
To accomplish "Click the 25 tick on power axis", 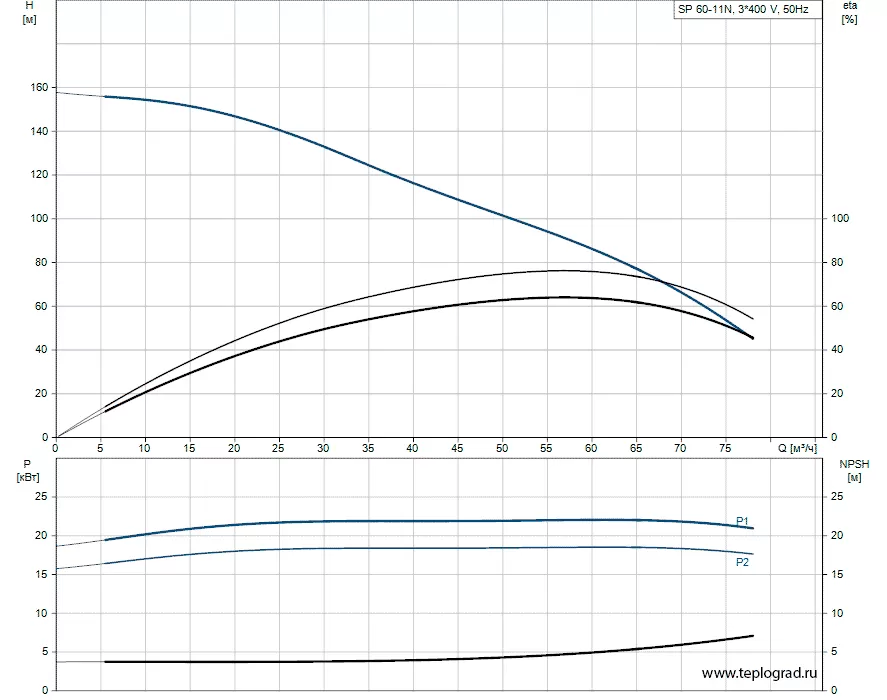I will tap(41, 496).
